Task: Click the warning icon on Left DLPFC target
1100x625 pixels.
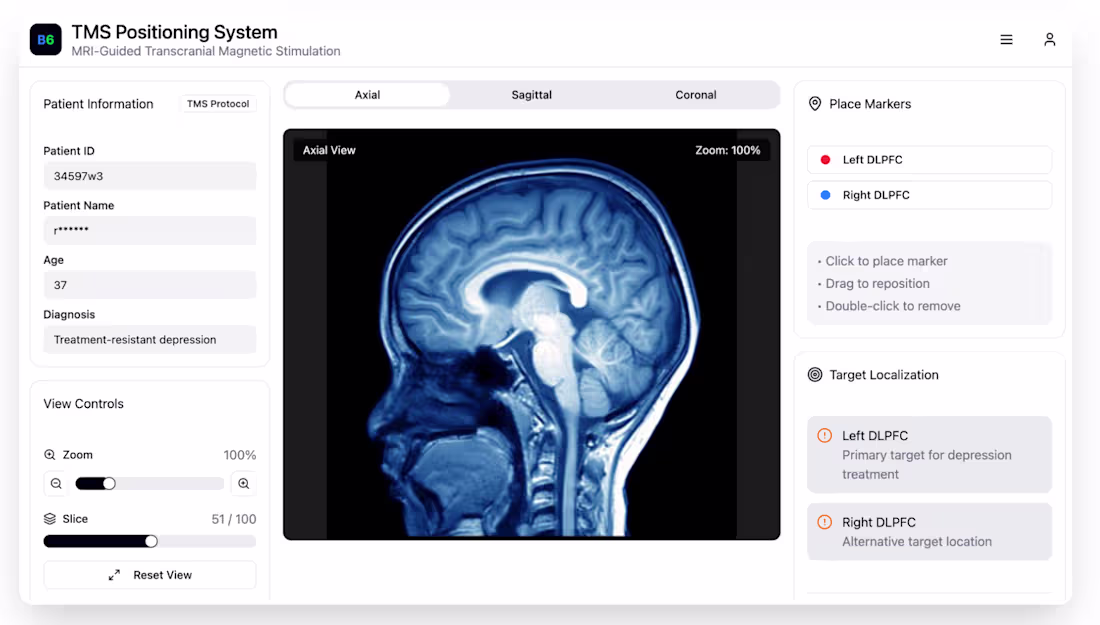Action: (825, 435)
